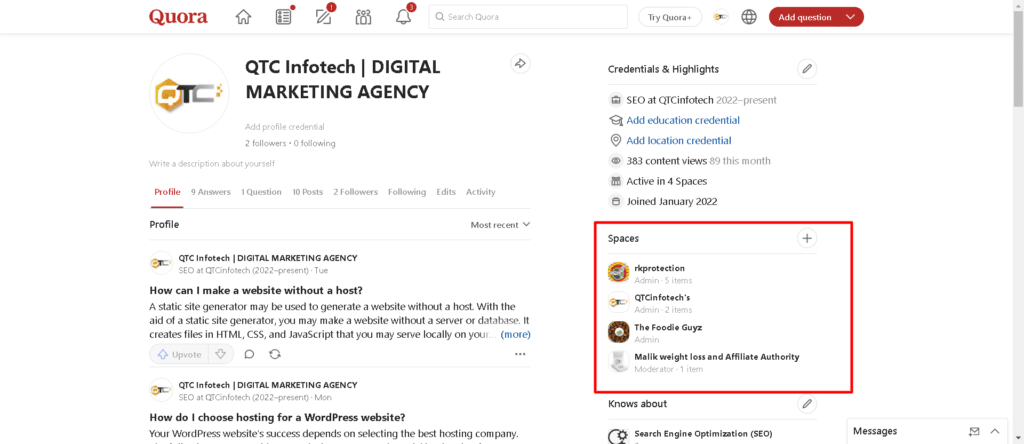Open the notifications bell icon

click(x=404, y=17)
